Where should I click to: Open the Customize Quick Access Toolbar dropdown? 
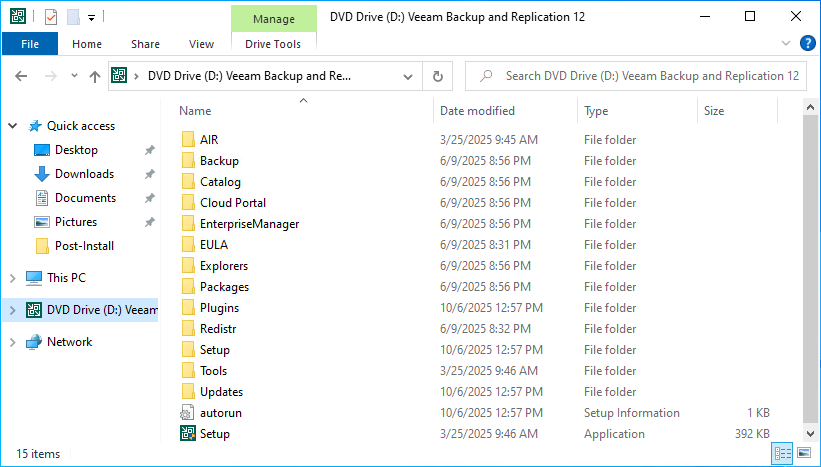pos(91,17)
